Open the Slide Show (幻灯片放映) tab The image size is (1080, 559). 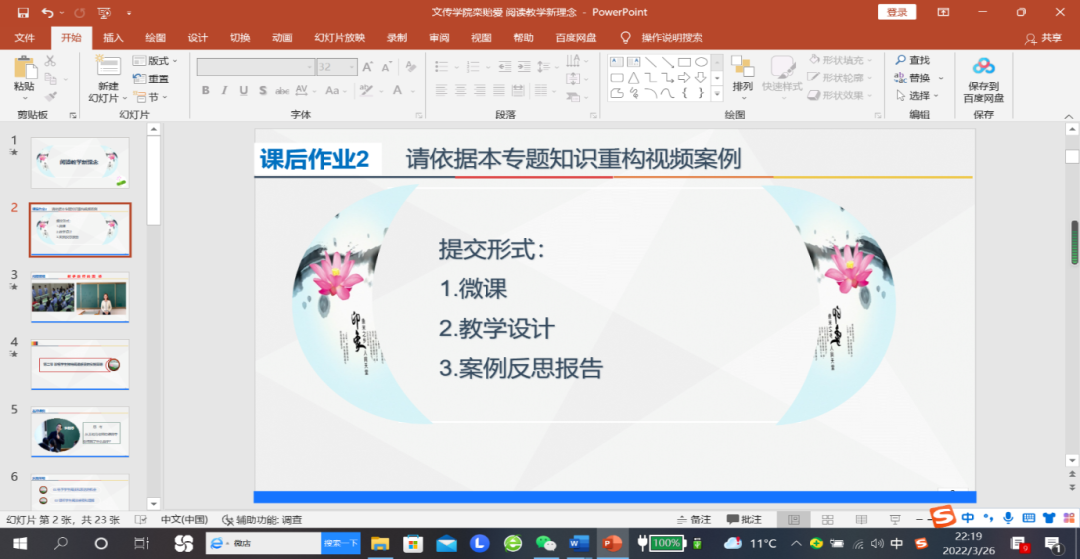click(339, 38)
